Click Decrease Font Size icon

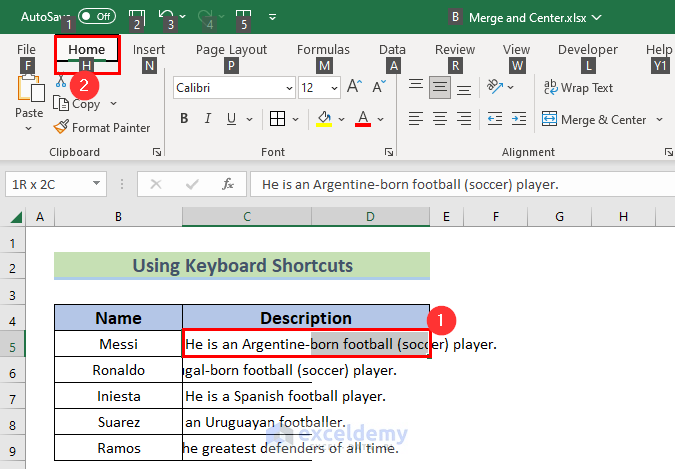tap(379, 87)
